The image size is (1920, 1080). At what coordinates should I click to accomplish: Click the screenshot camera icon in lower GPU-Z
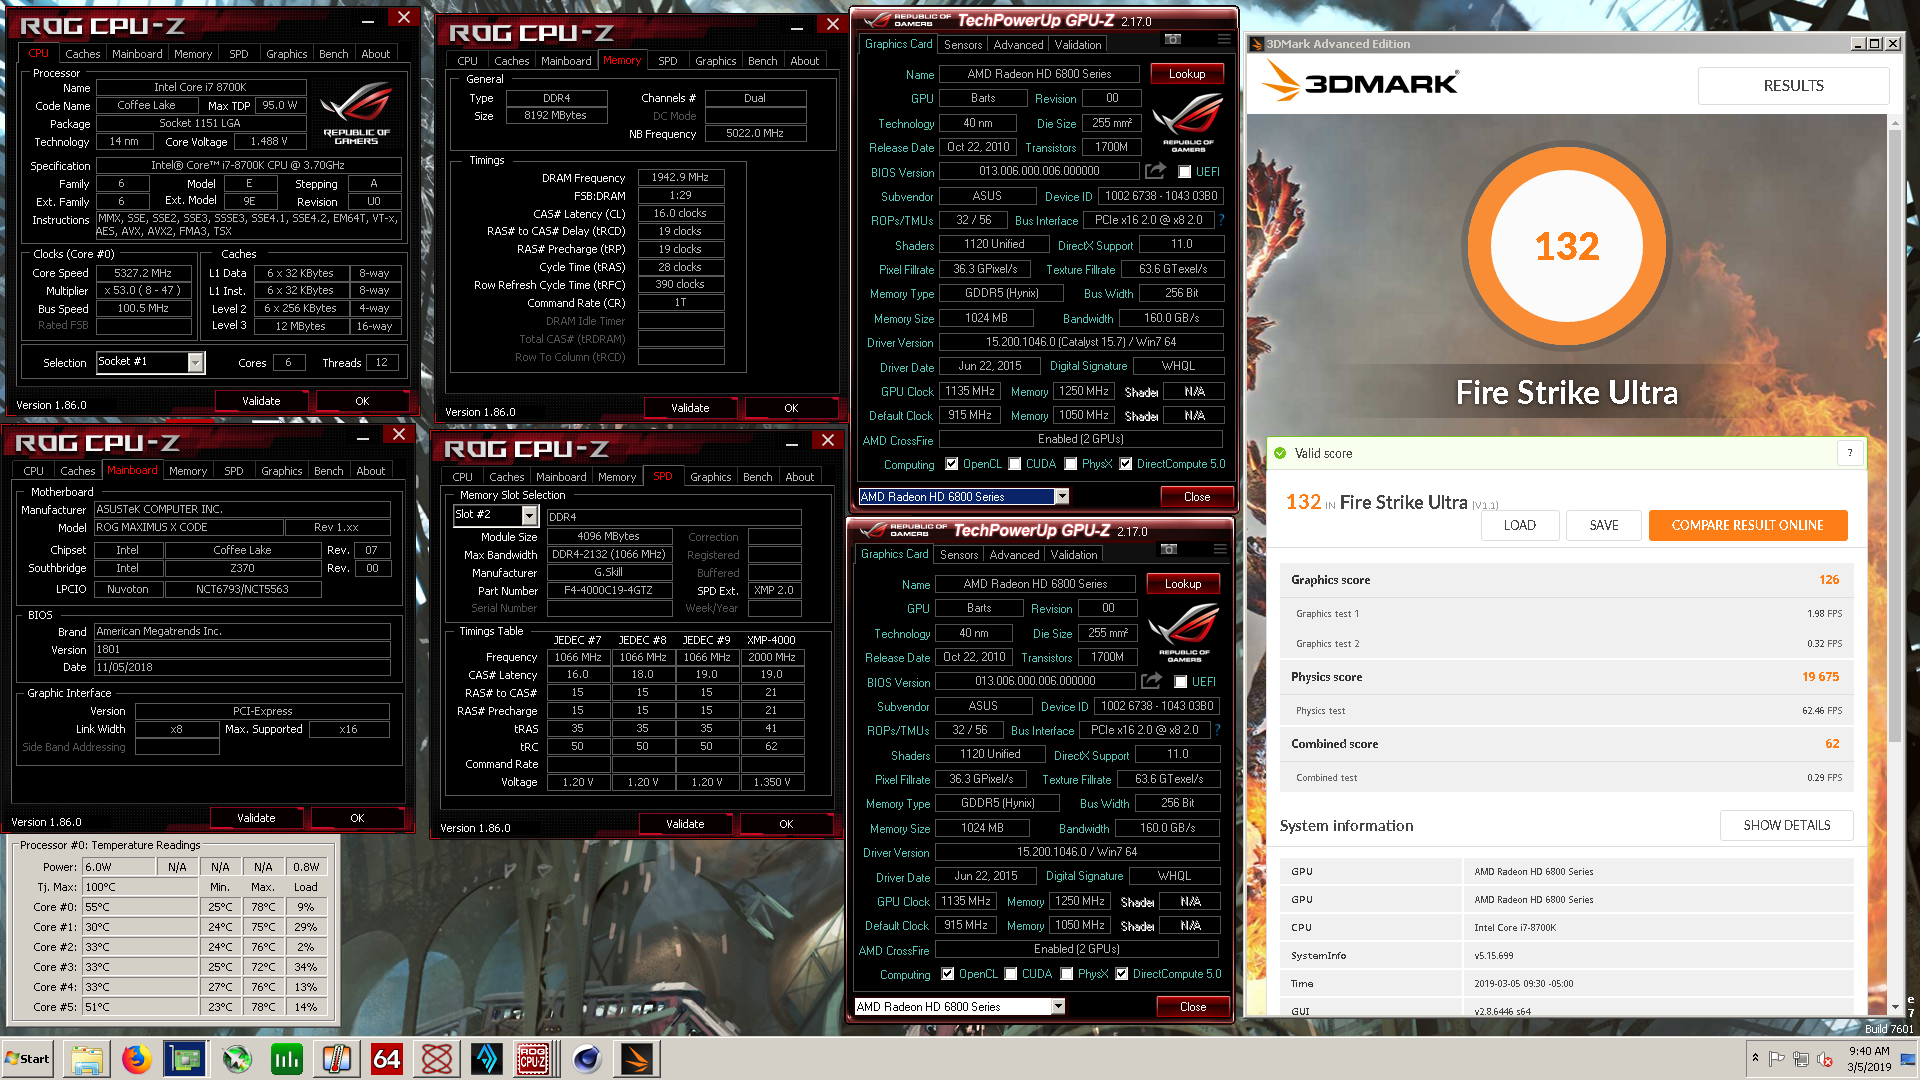click(x=1169, y=550)
